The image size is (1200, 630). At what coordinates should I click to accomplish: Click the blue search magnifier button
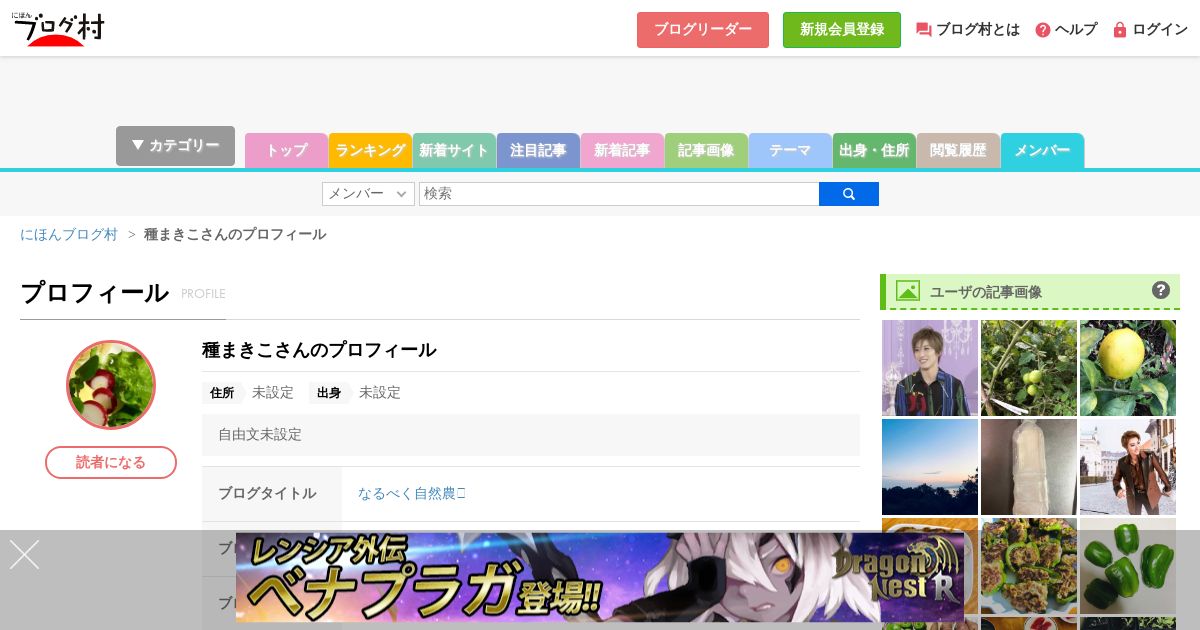[x=849, y=194]
